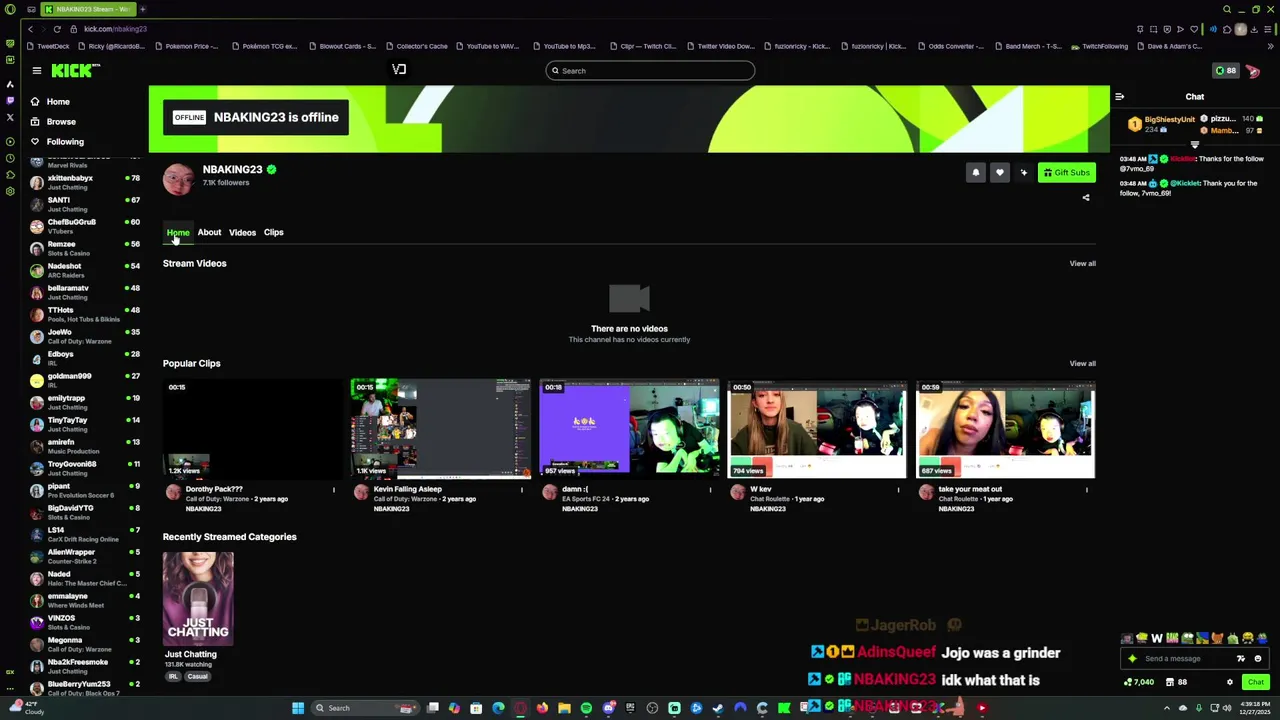Open the W kev clip thumbnail
This screenshot has height=720, width=1280.
coord(817,428)
